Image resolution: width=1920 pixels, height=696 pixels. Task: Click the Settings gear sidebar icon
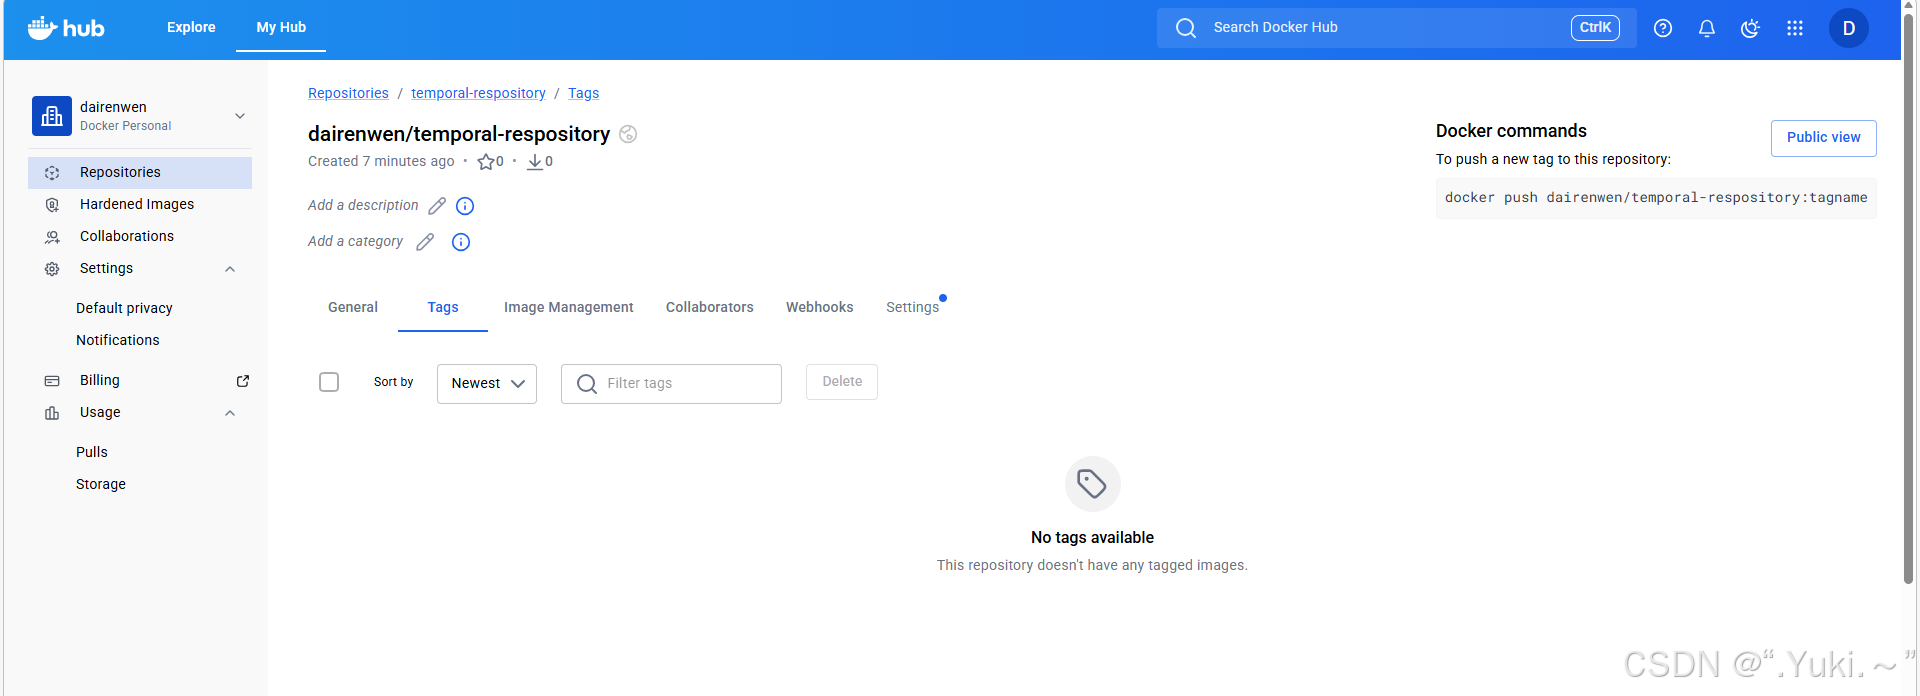[x=52, y=269]
